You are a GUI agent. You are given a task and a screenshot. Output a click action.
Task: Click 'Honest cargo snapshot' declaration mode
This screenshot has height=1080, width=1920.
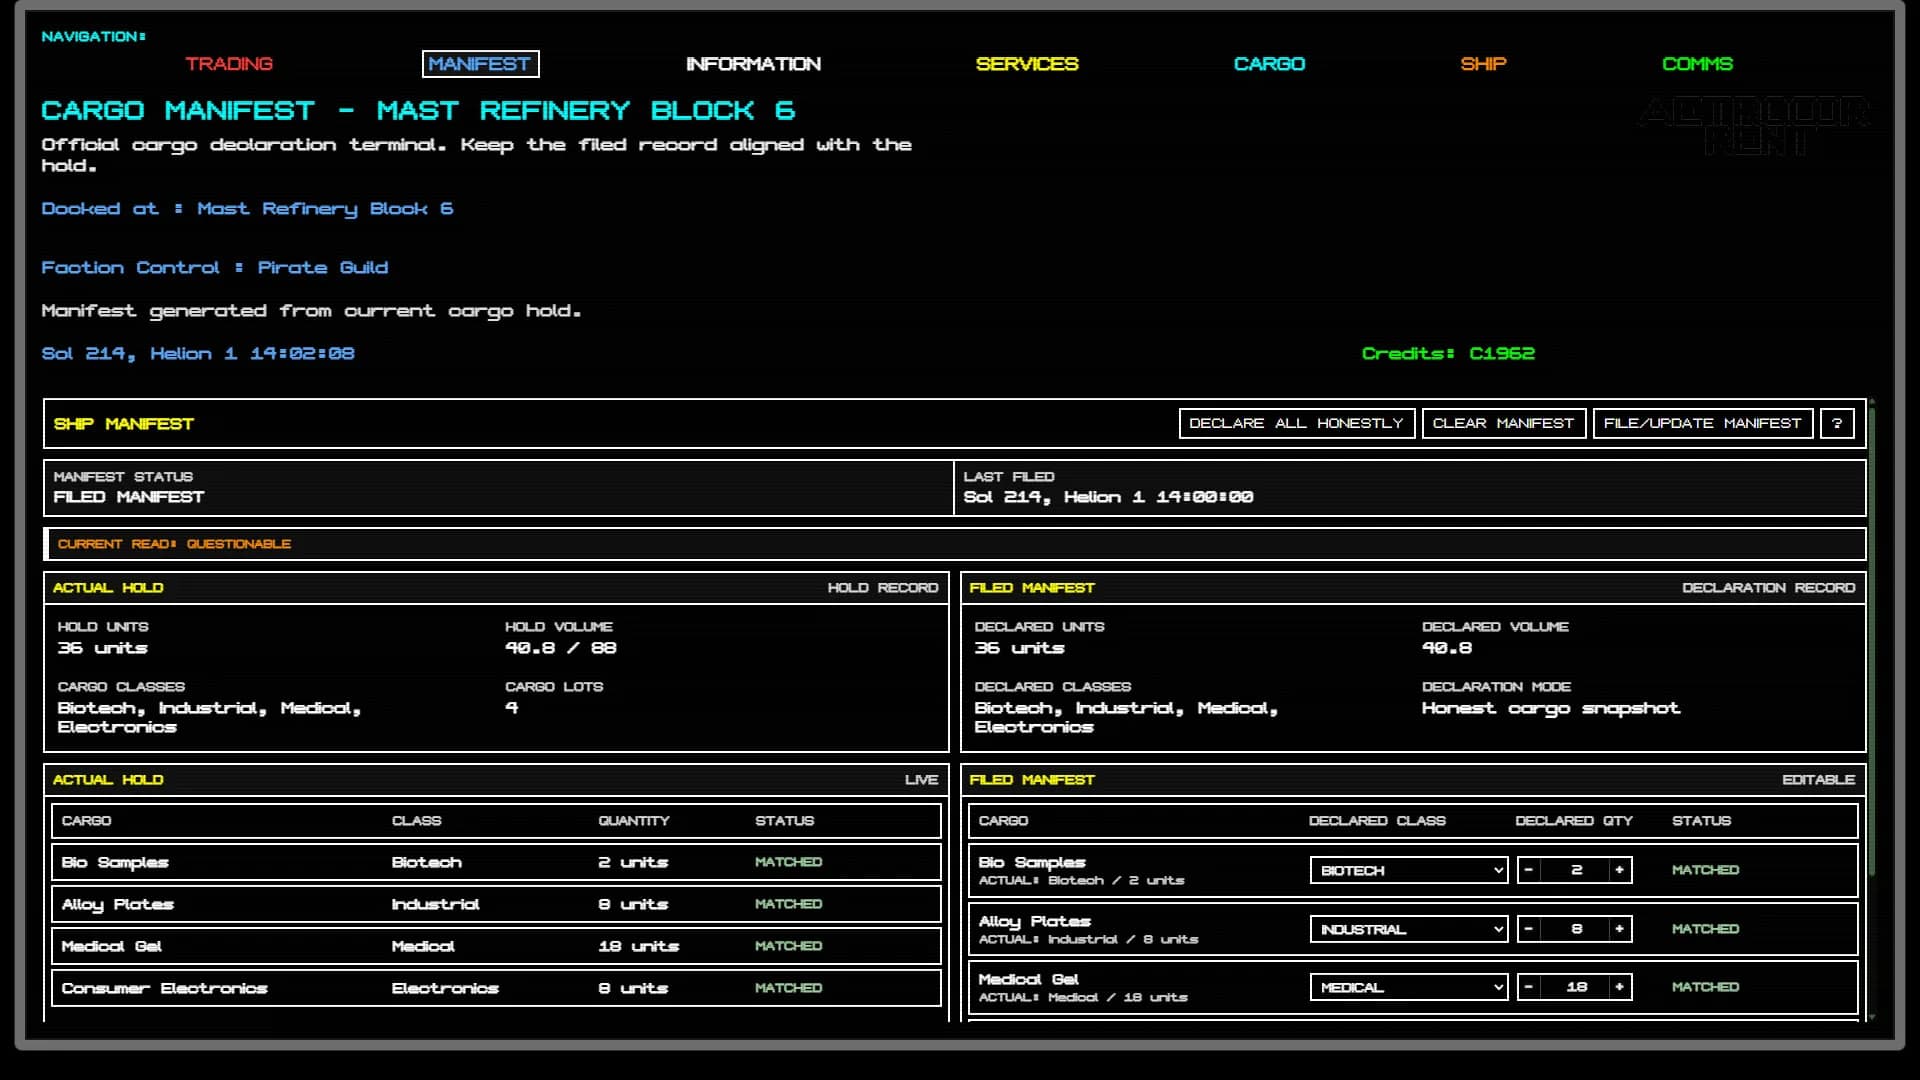click(x=1551, y=708)
